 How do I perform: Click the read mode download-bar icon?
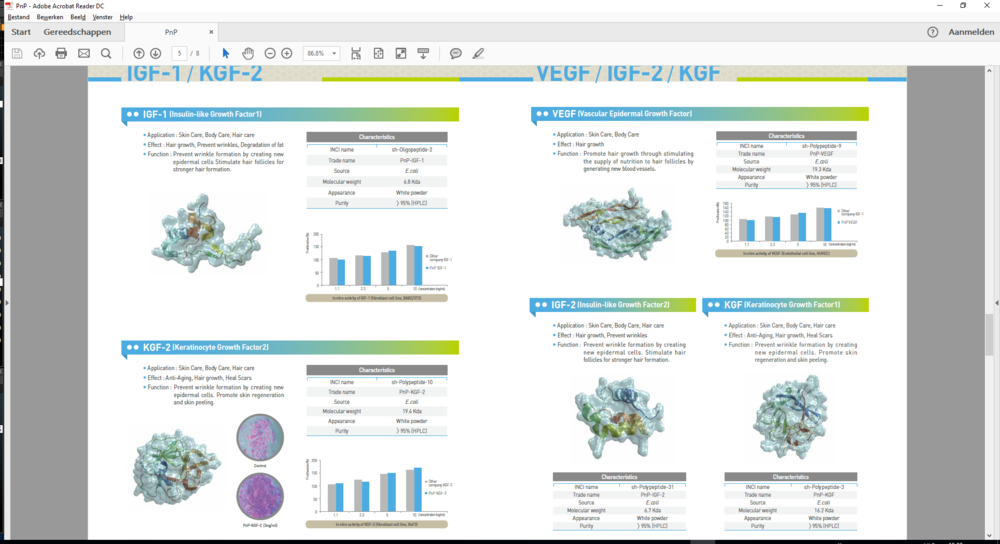point(423,54)
